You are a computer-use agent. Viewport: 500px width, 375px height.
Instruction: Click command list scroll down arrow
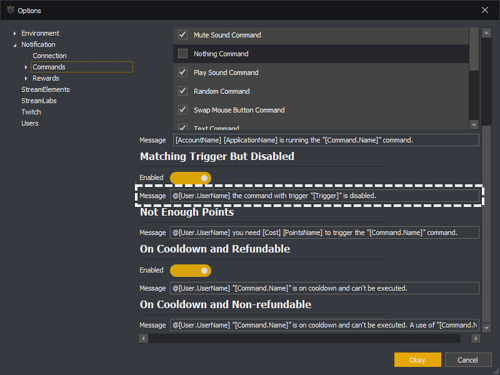pos(474,125)
